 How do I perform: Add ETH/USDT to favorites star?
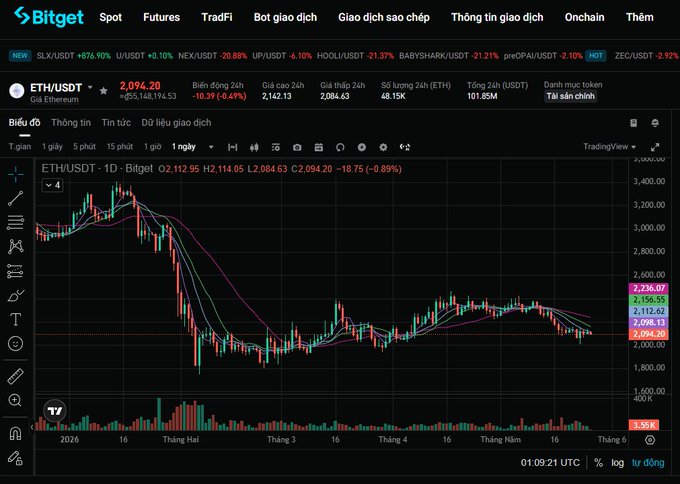click(x=103, y=91)
